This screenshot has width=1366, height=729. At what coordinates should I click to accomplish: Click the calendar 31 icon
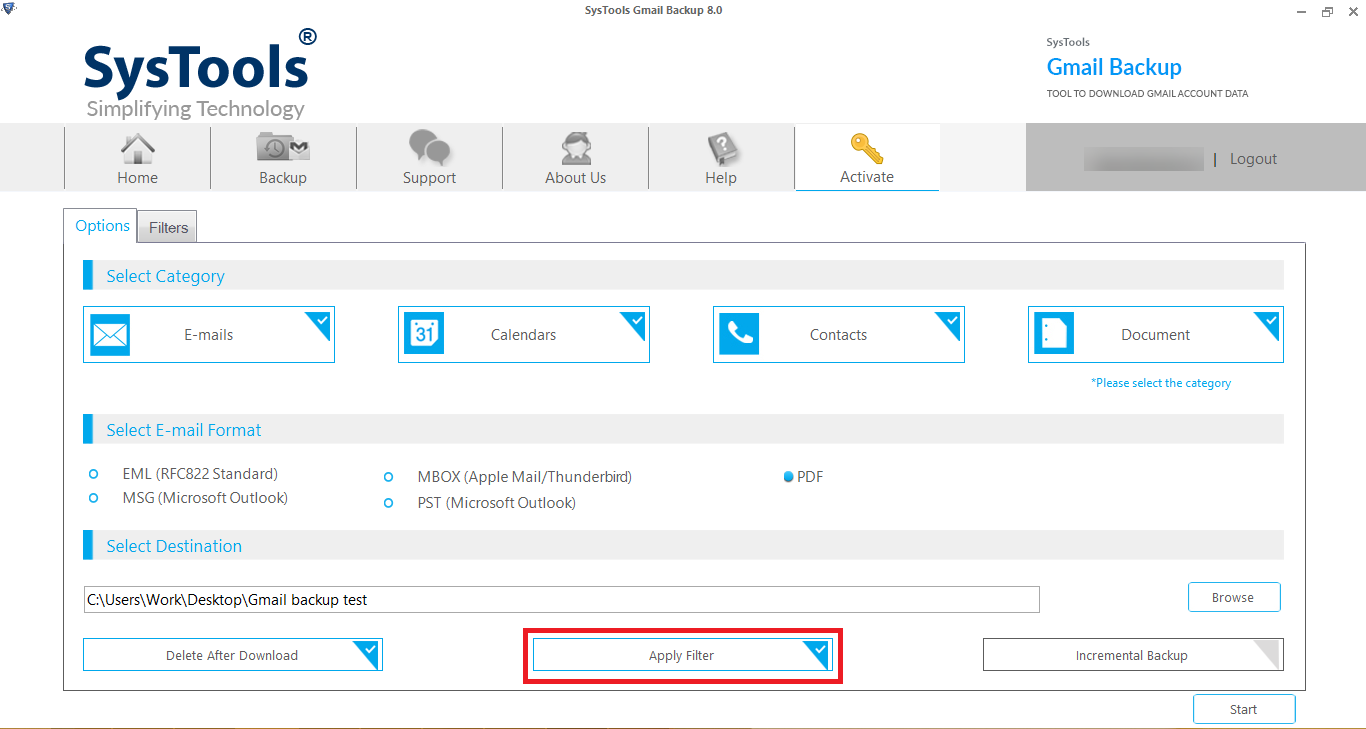click(x=424, y=334)
